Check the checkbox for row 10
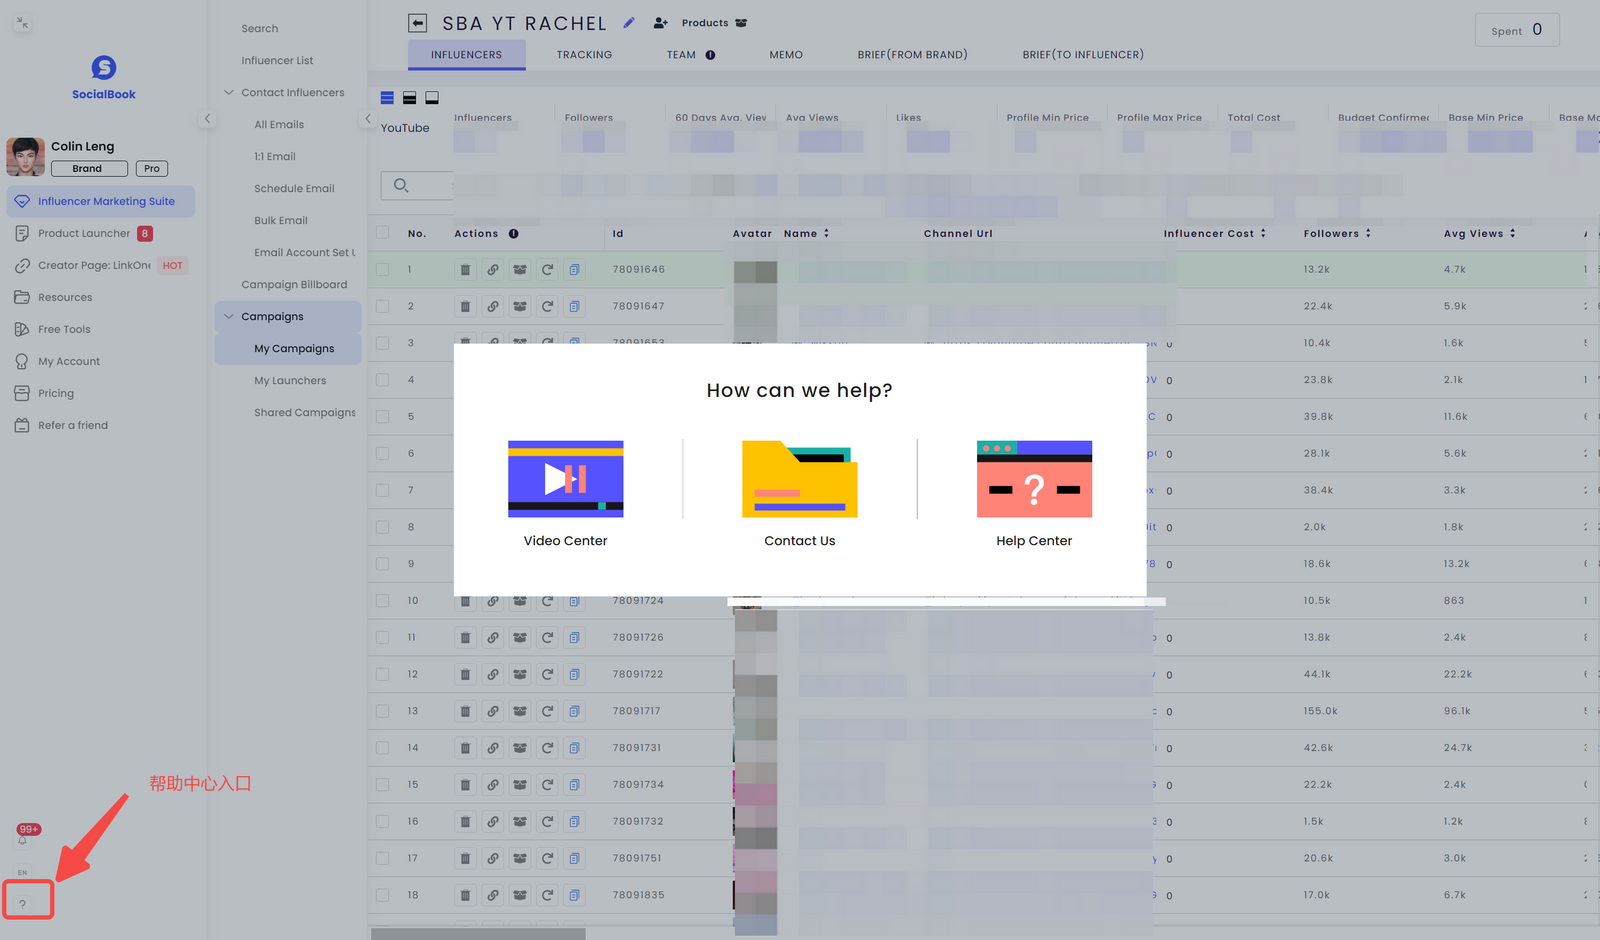 coord(382,601)
